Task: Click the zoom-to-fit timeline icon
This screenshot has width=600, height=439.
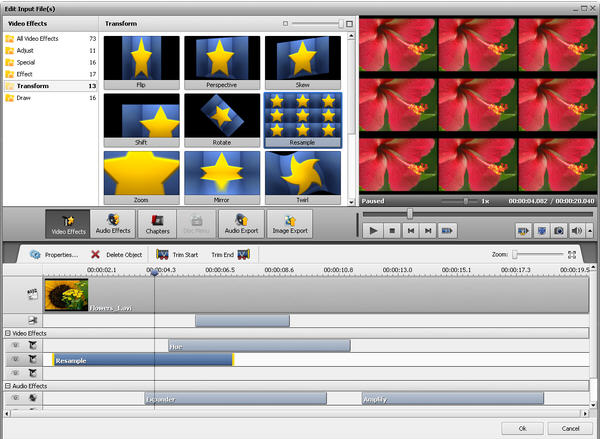Action: (572, 255)
